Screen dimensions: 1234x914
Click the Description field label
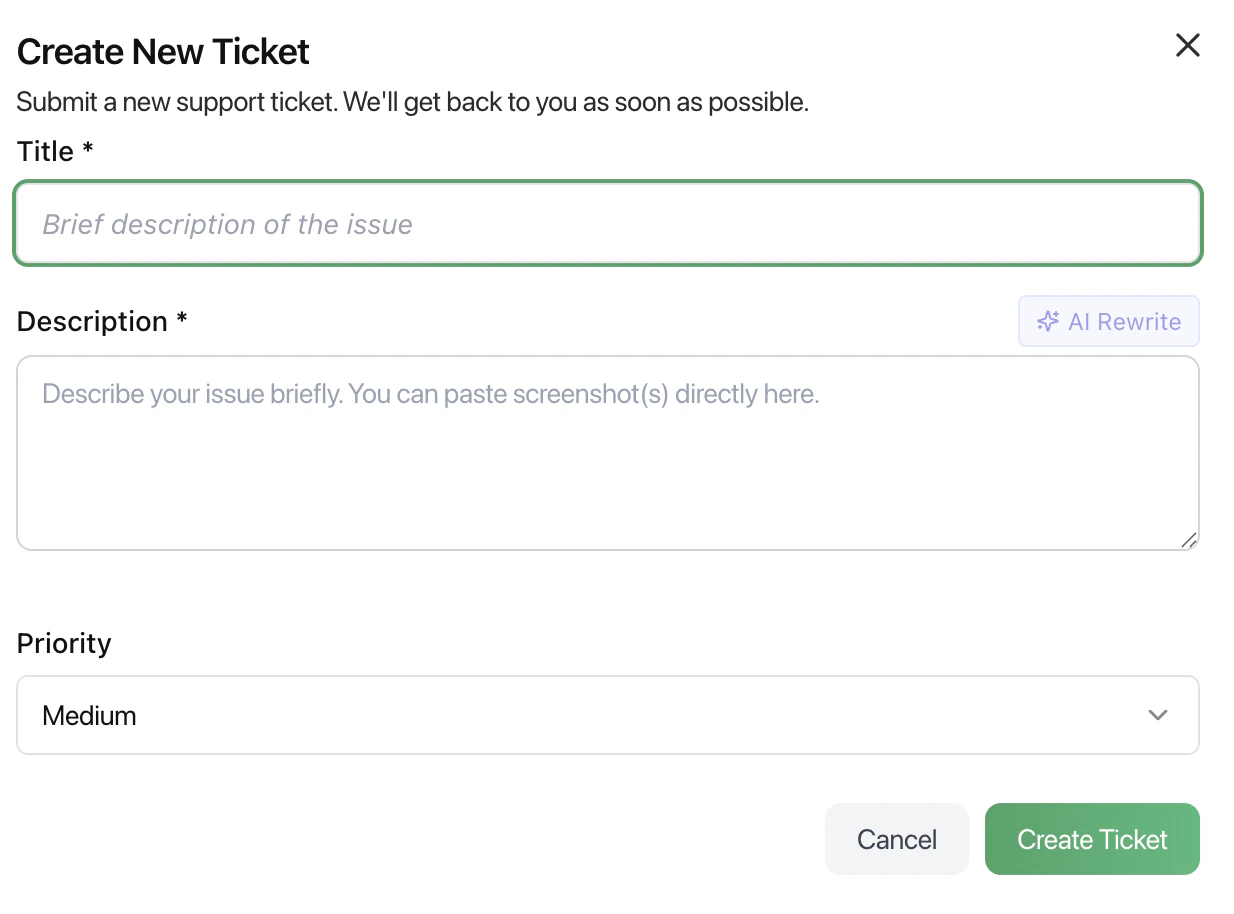point(92,322)
